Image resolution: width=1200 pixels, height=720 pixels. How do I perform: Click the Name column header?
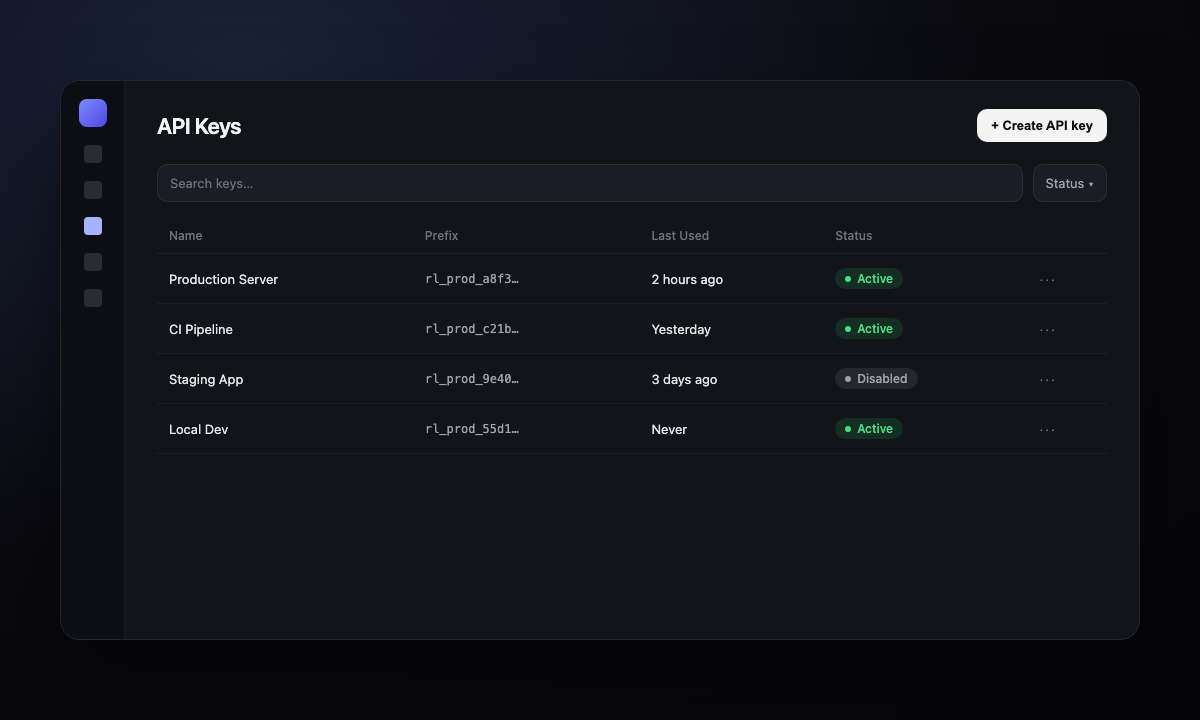click(186, 236)
